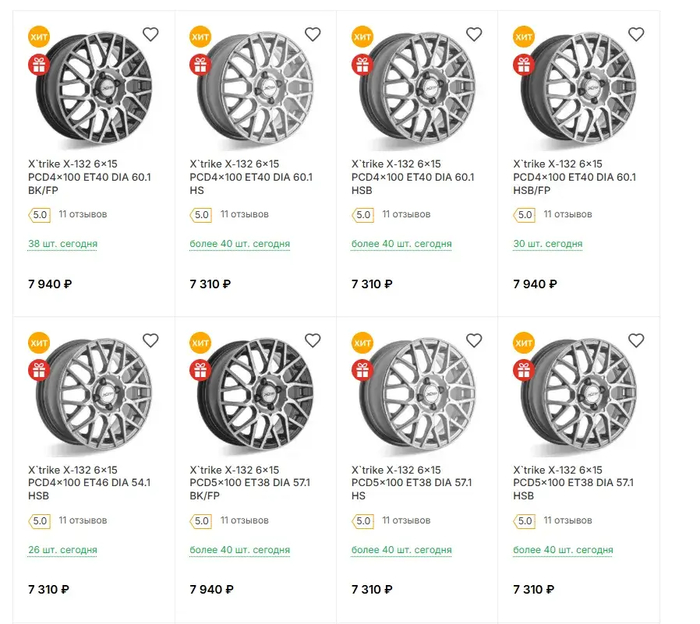700x624 pixels.
Task: Toggle wishlist heart for PCD4×100 ET40 HSB wheel
Action: (x=475, y=34)
